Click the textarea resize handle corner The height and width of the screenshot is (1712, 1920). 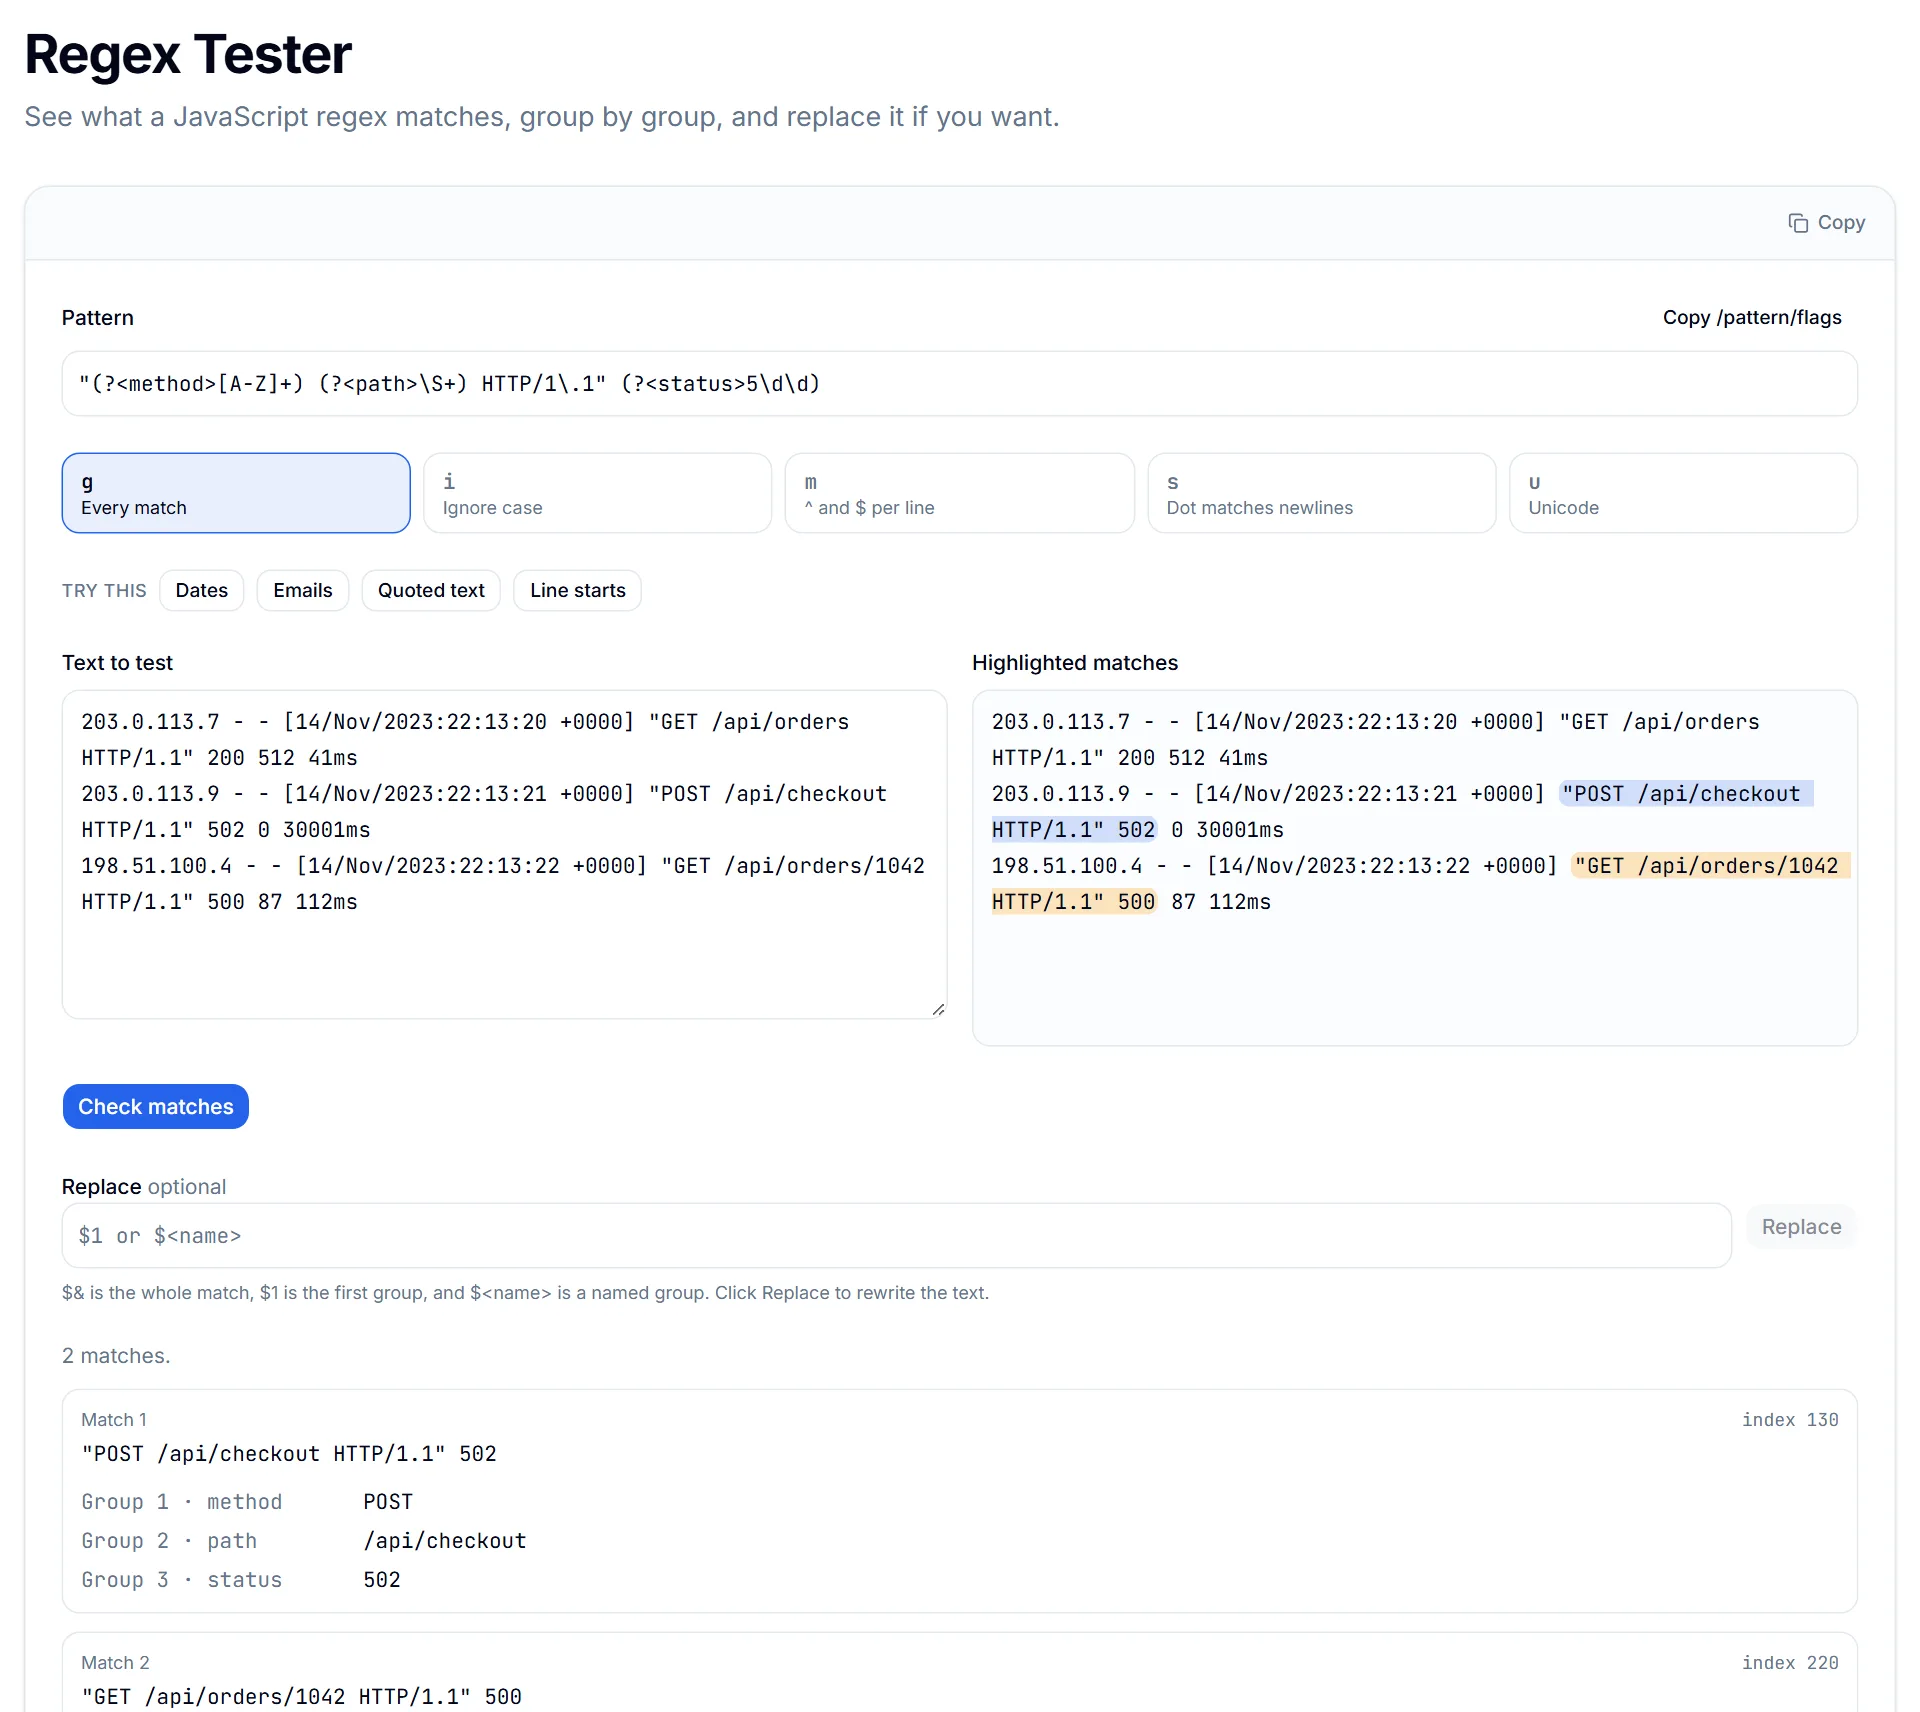[938, 1010]
